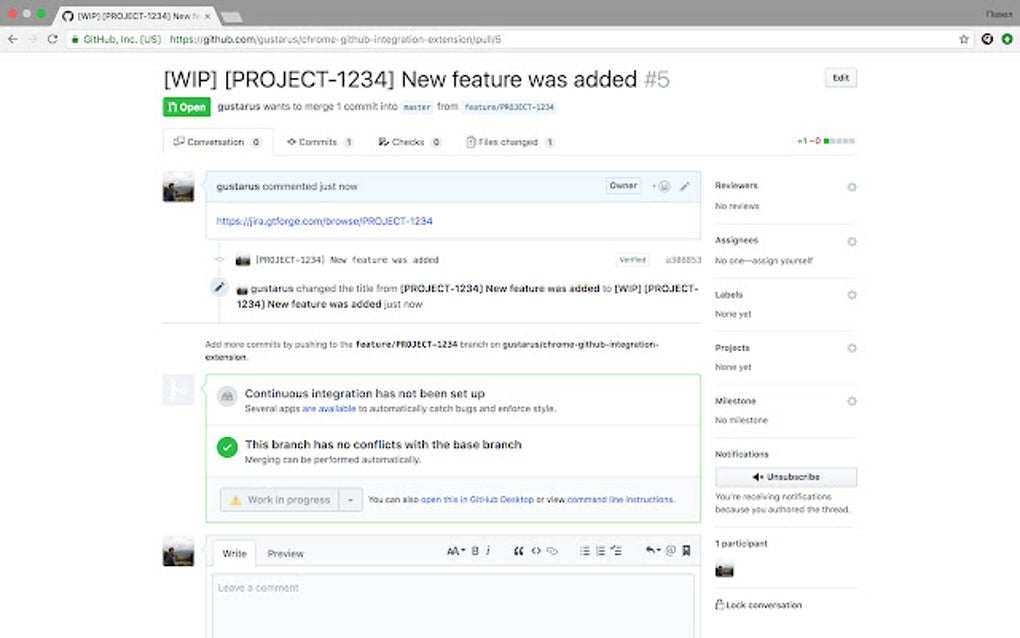Select the bold formatting icon in comment toolbar
Viewport: 1020px width, 638px height.
(x=475, y=551)
